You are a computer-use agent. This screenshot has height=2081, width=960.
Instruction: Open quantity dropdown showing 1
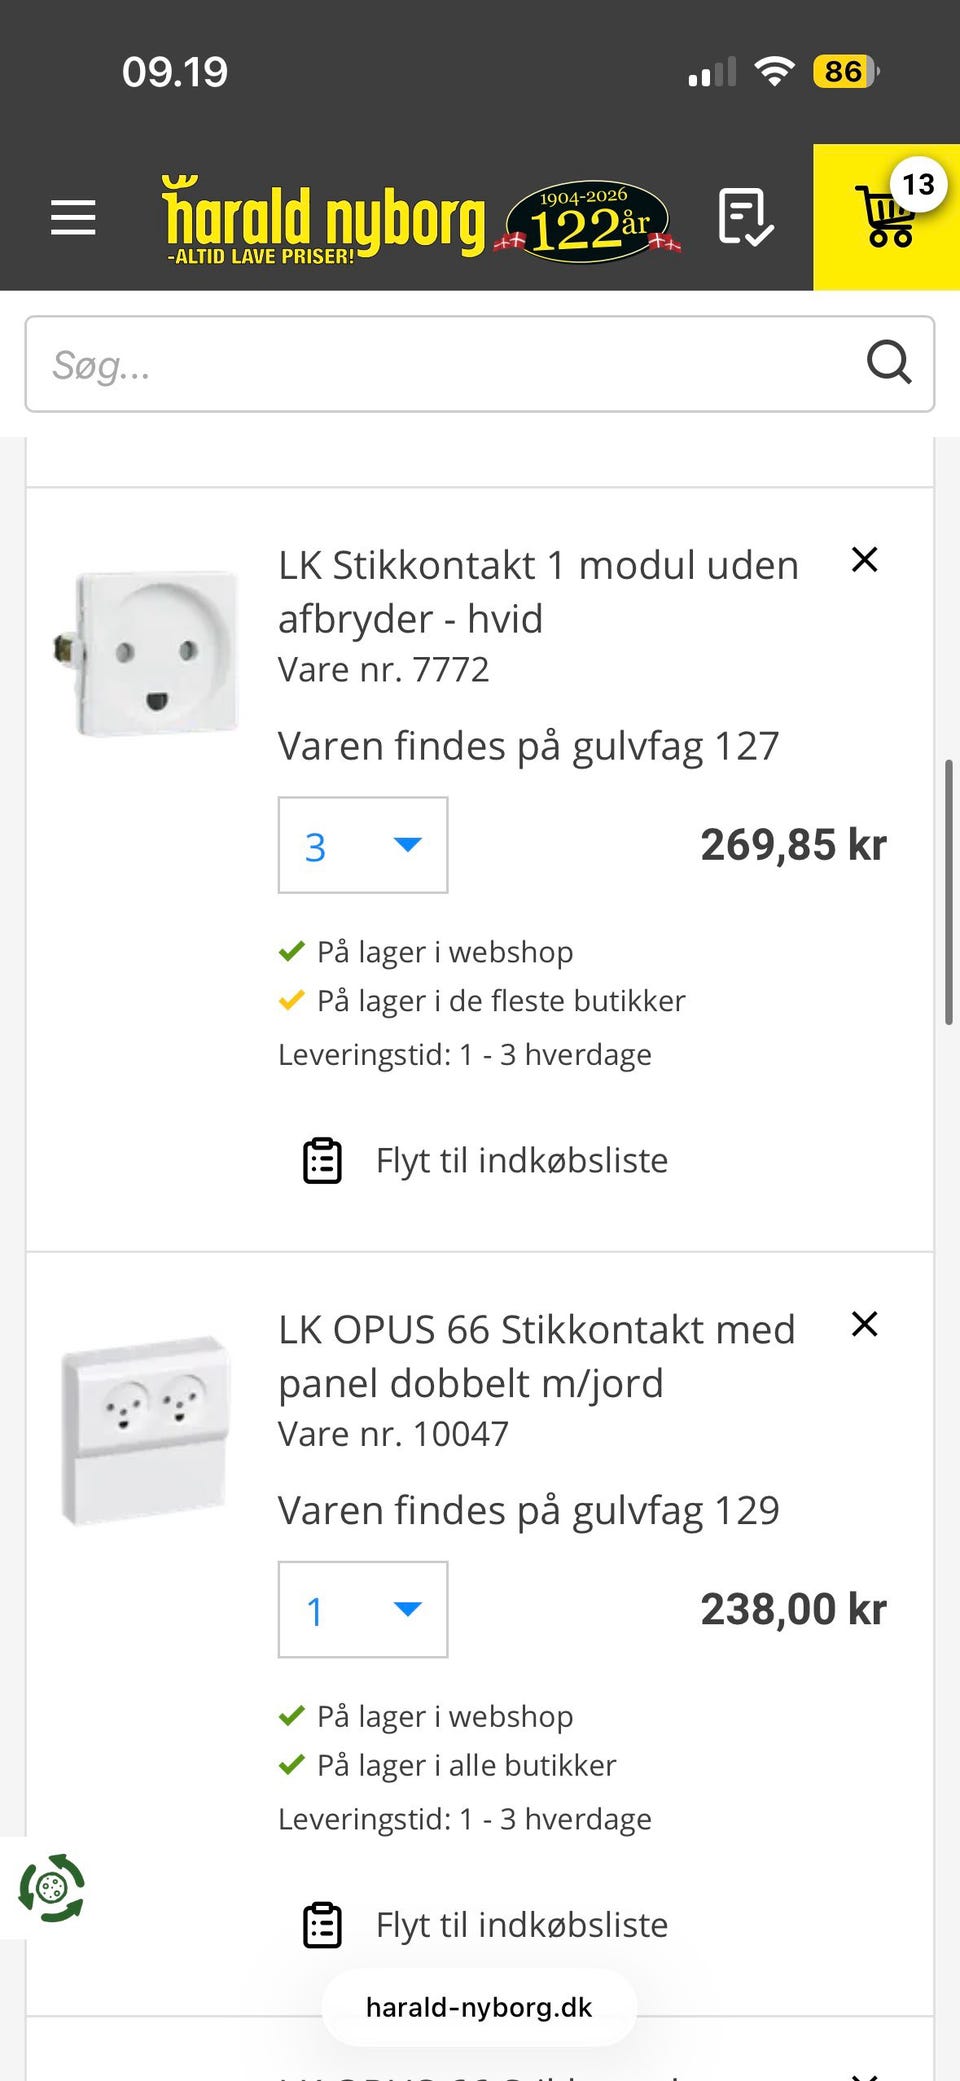click(x=362, y=1609)
